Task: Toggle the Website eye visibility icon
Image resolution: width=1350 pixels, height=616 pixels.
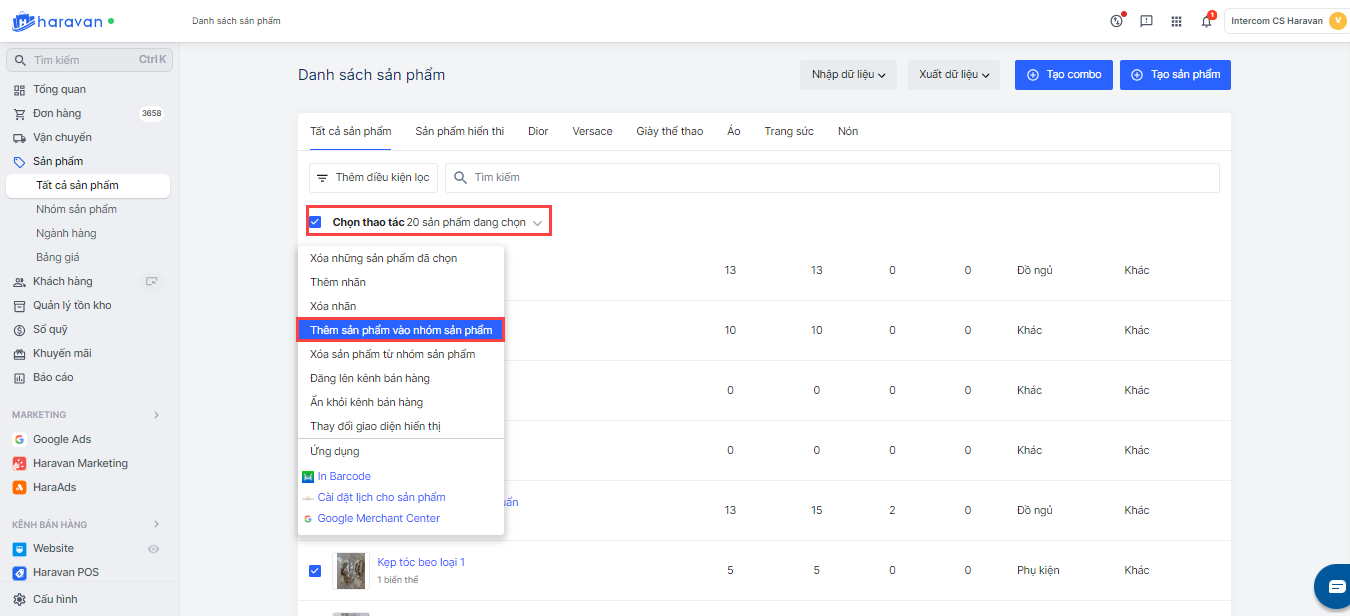Action: pos(154,549)
